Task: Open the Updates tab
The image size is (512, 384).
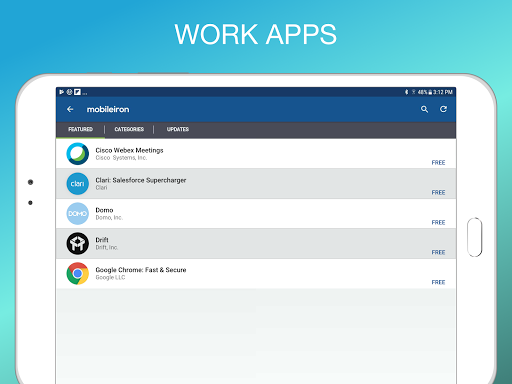Action: coord(178,130)
